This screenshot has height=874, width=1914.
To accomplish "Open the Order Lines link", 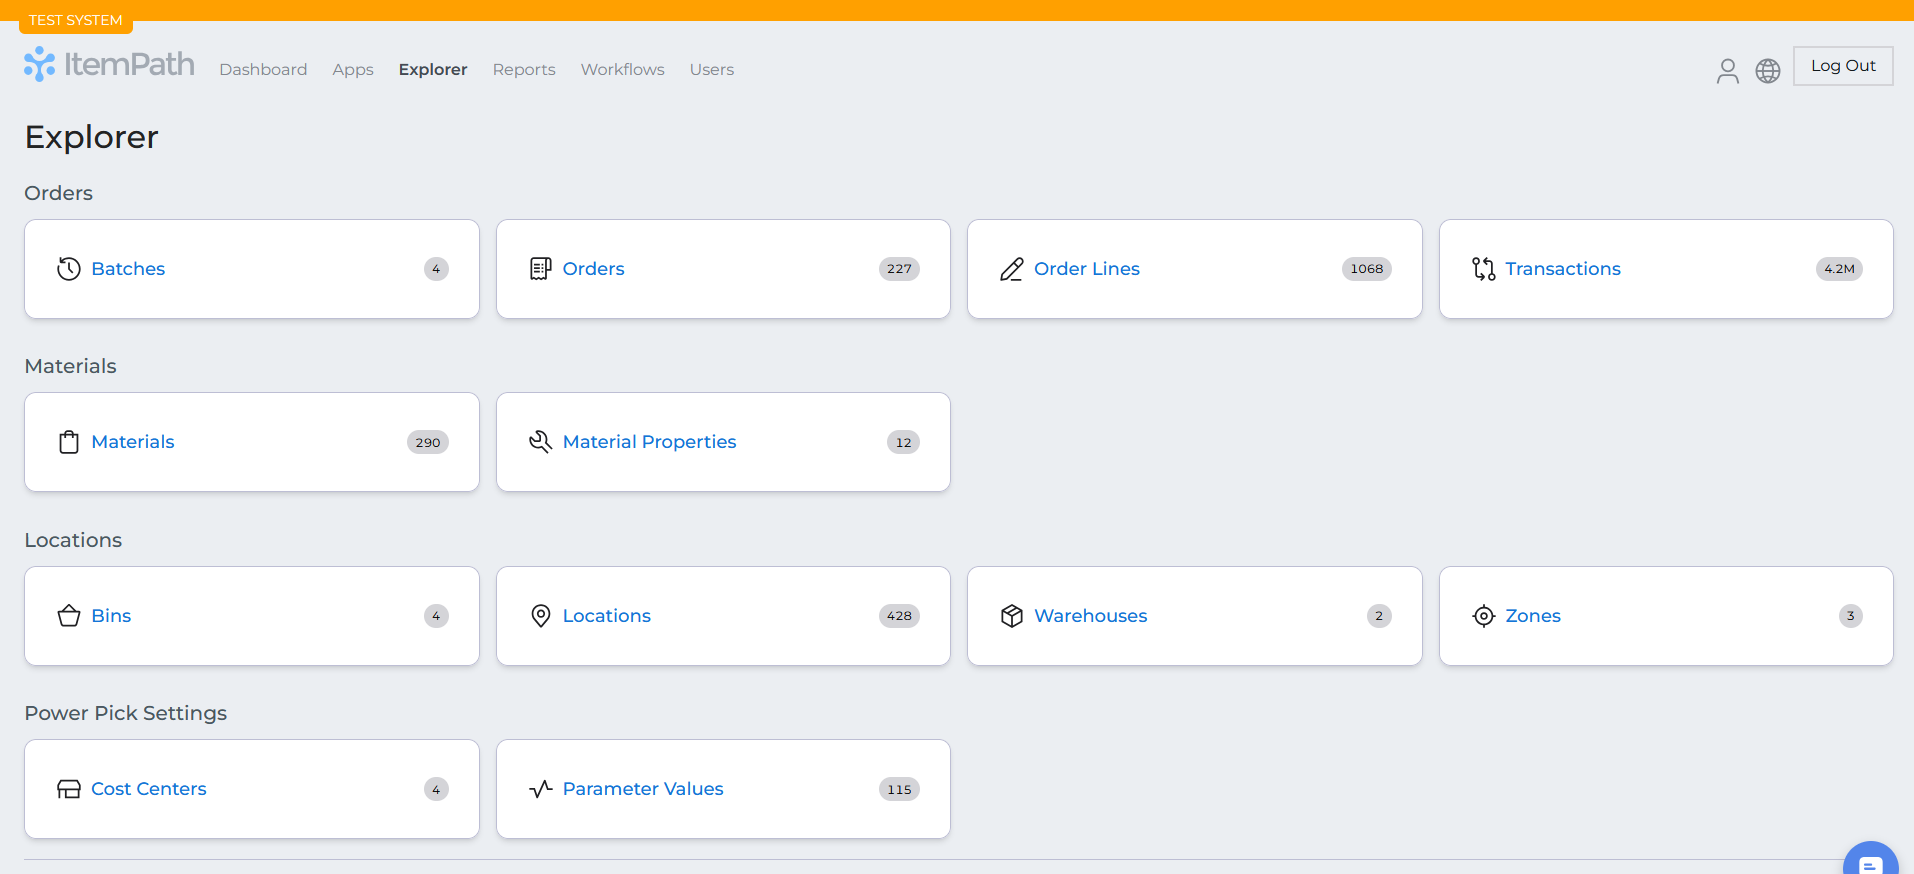I will (1086, 269).
